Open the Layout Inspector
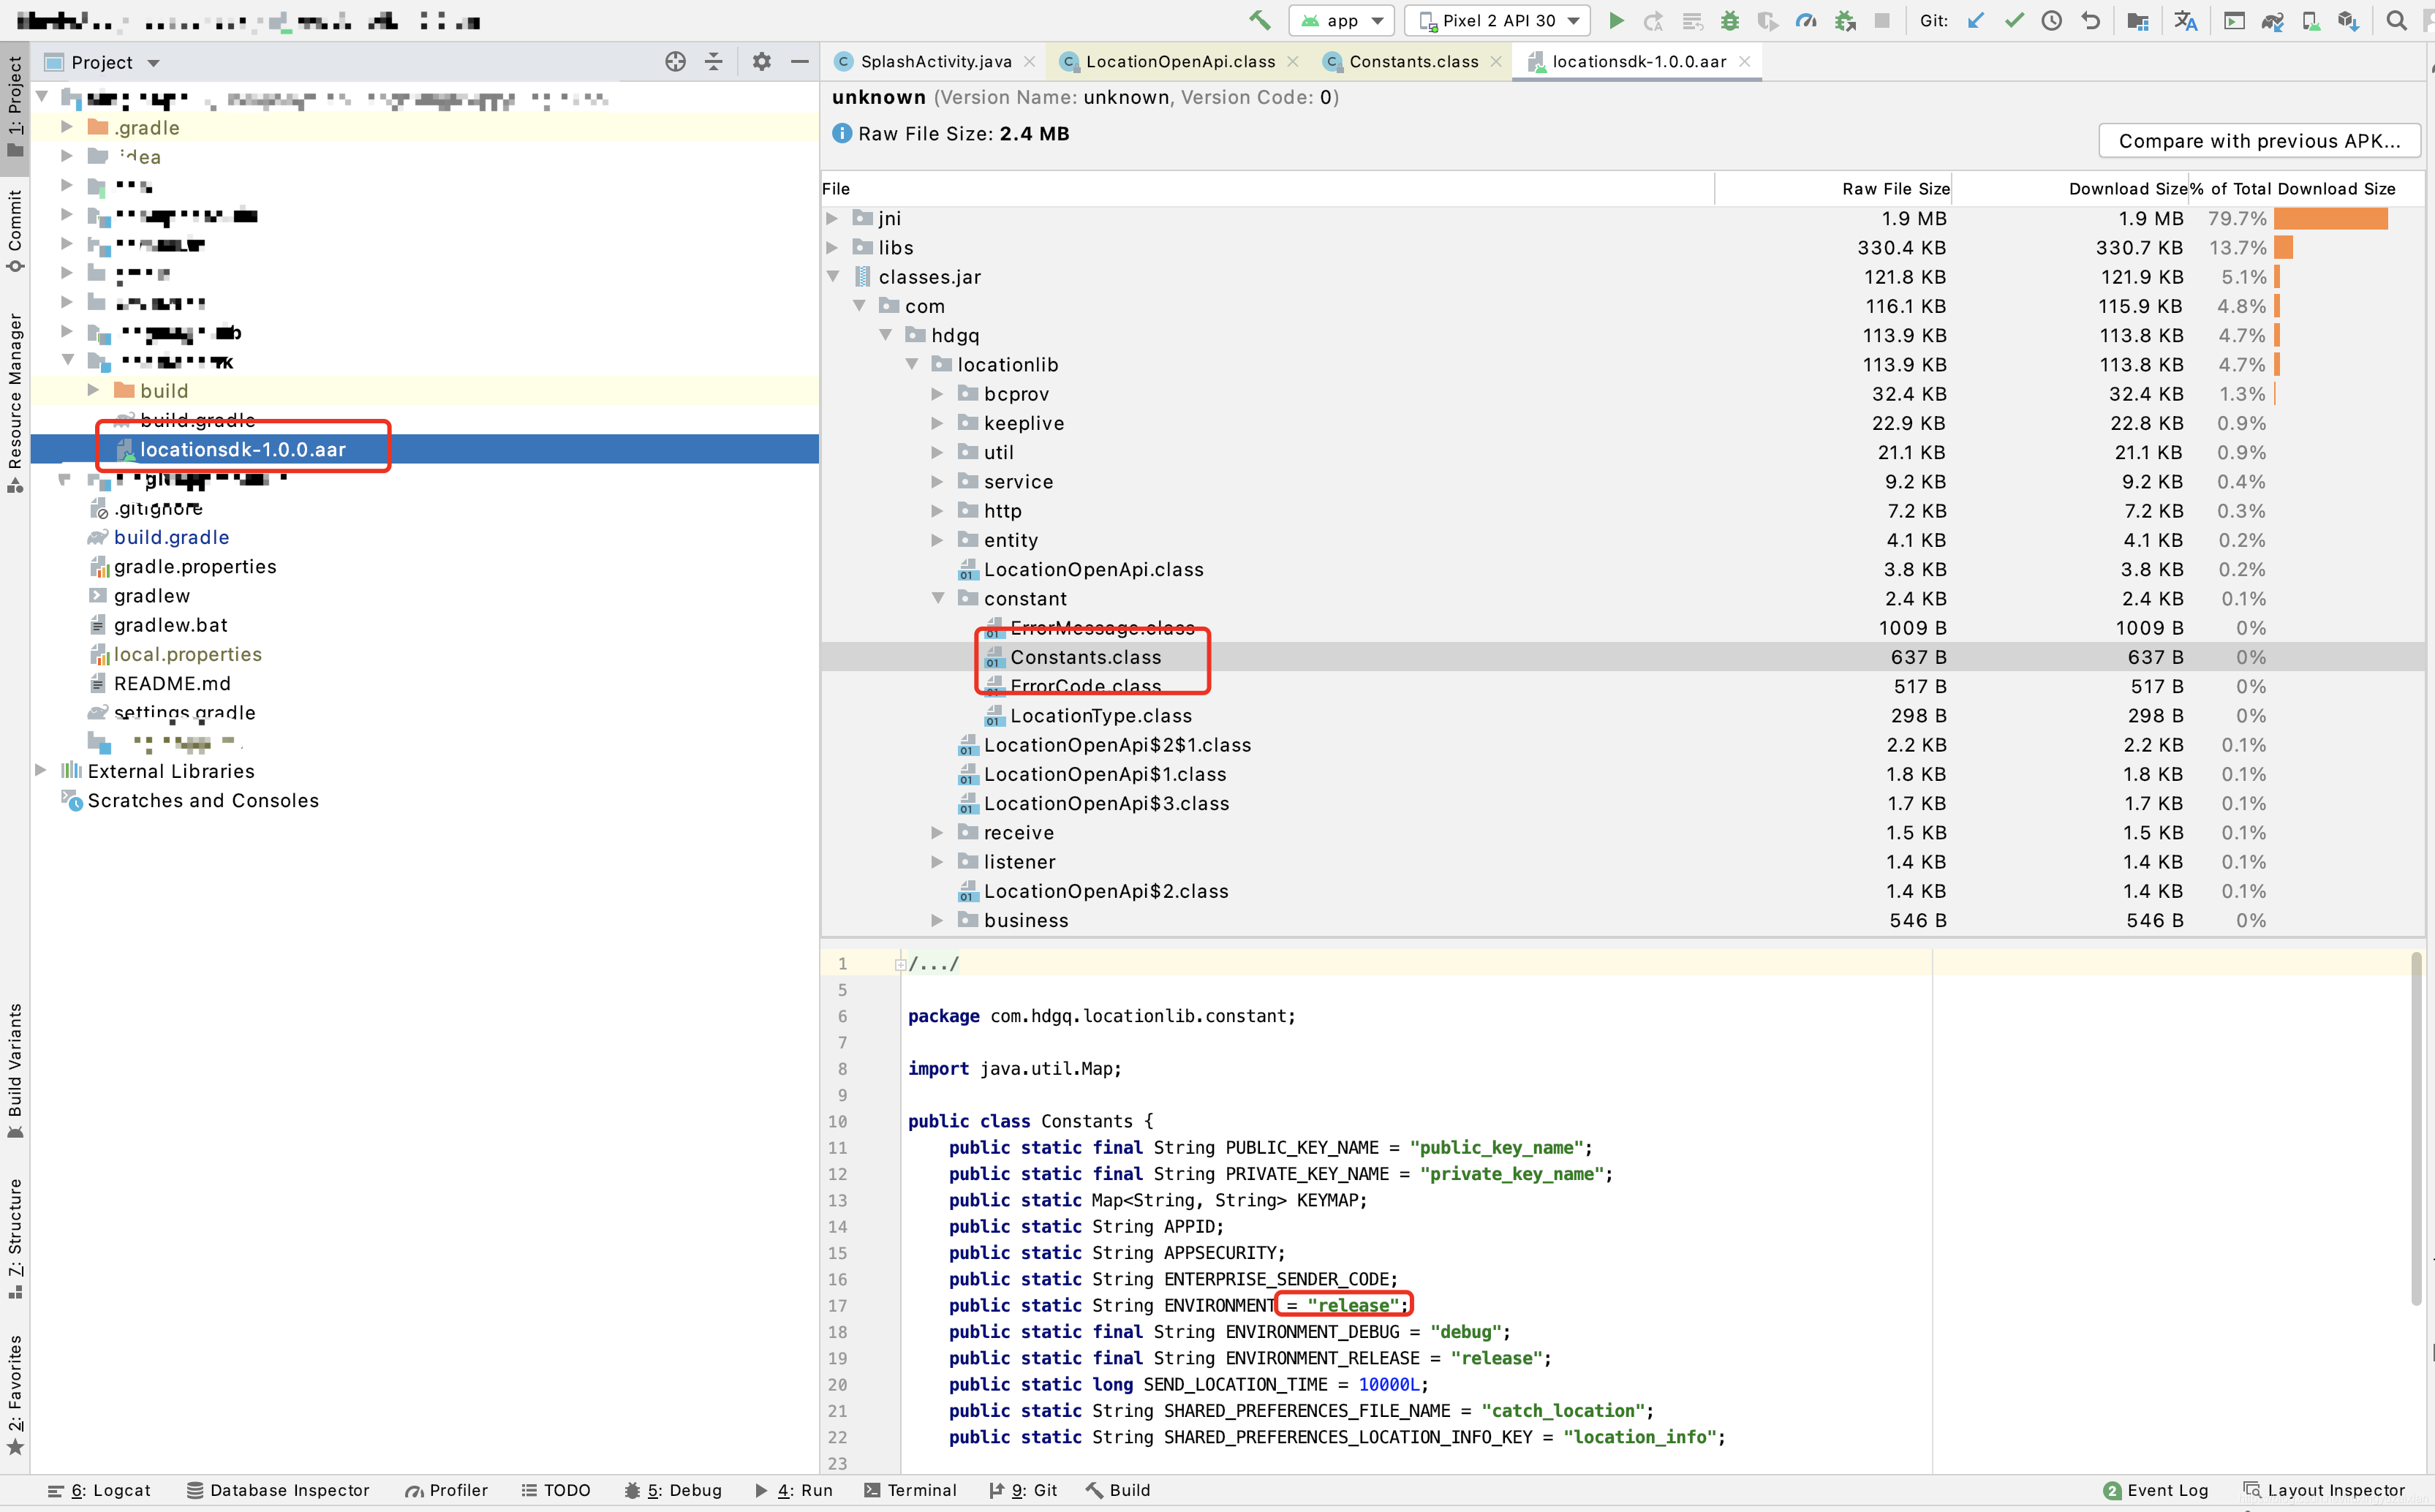 pyautogui.click(x=2324, y=1490)
